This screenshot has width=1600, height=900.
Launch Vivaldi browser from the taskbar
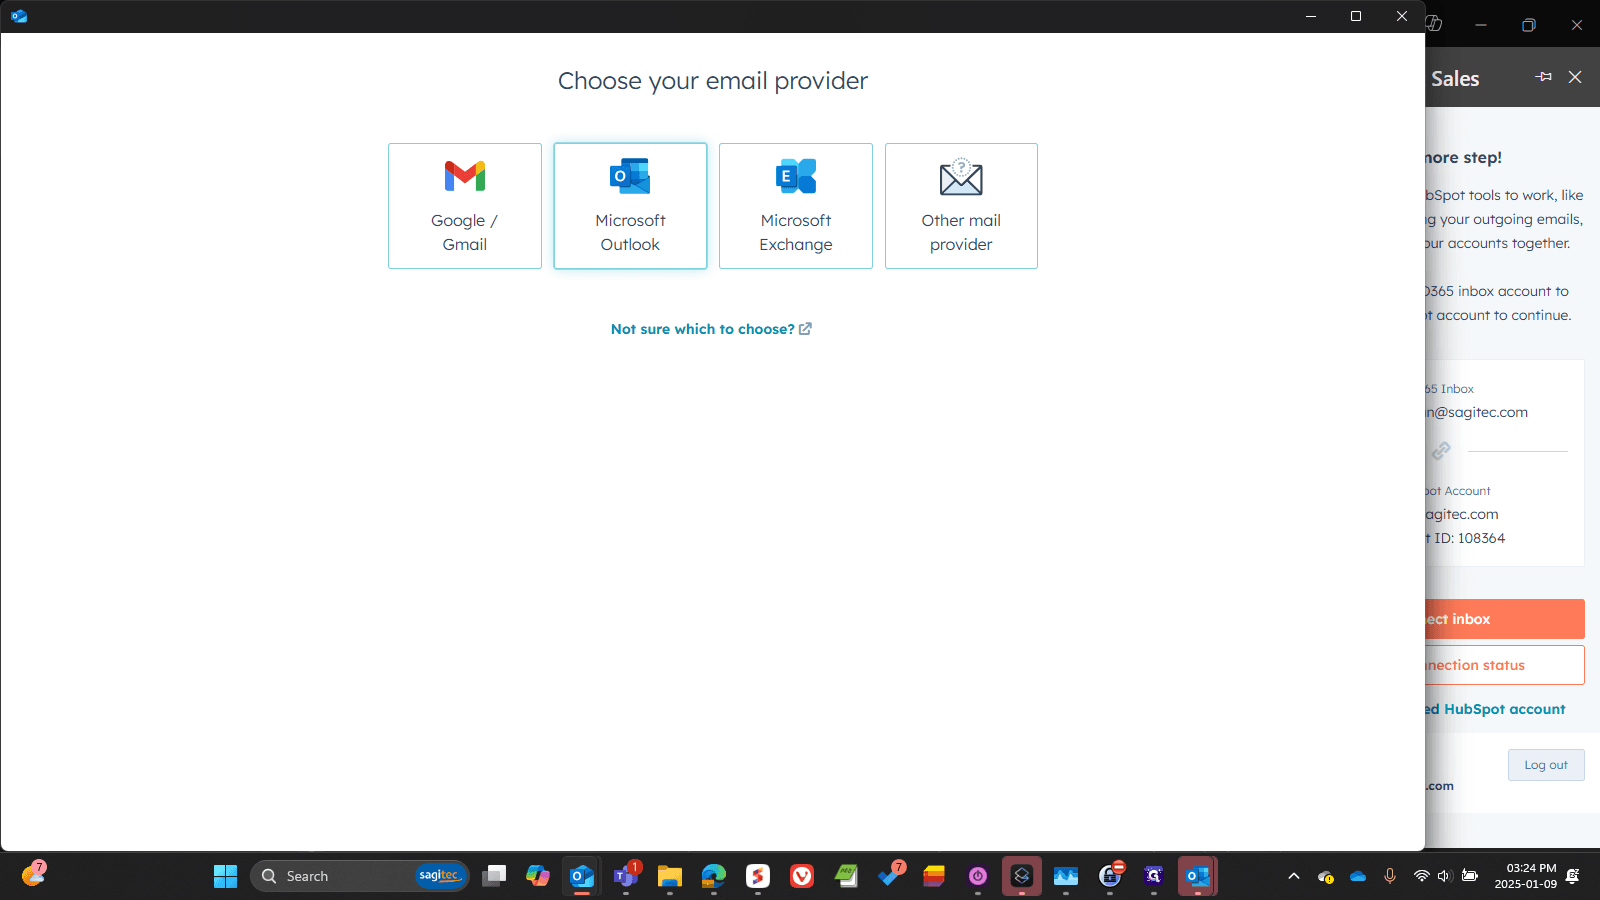pos(802,876)
